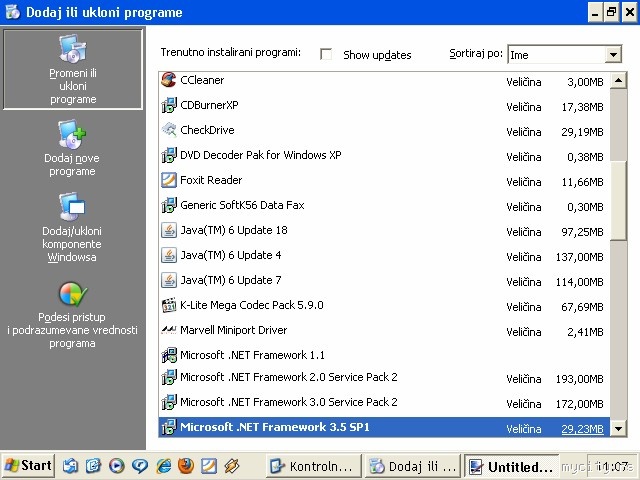Click the 193,00MB size value
640x480 pixels.
[x=579, y=379]
